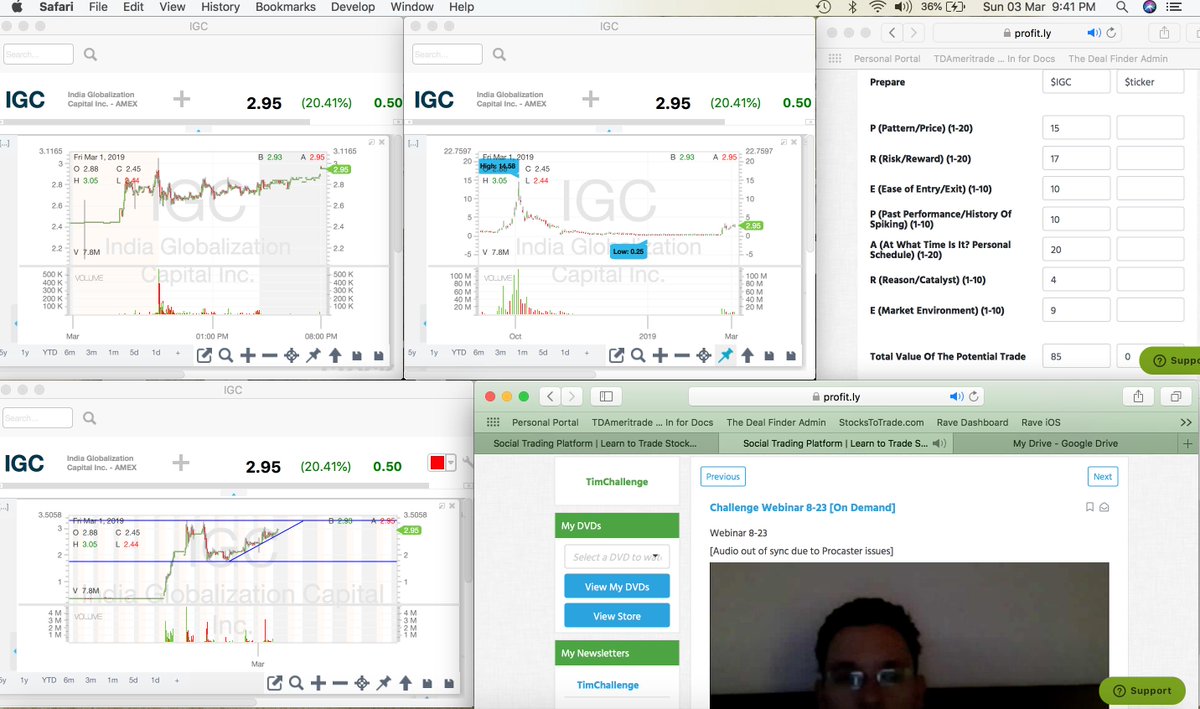Click share button in bottom profit.ly Safari window

[x=1138, y=396]
